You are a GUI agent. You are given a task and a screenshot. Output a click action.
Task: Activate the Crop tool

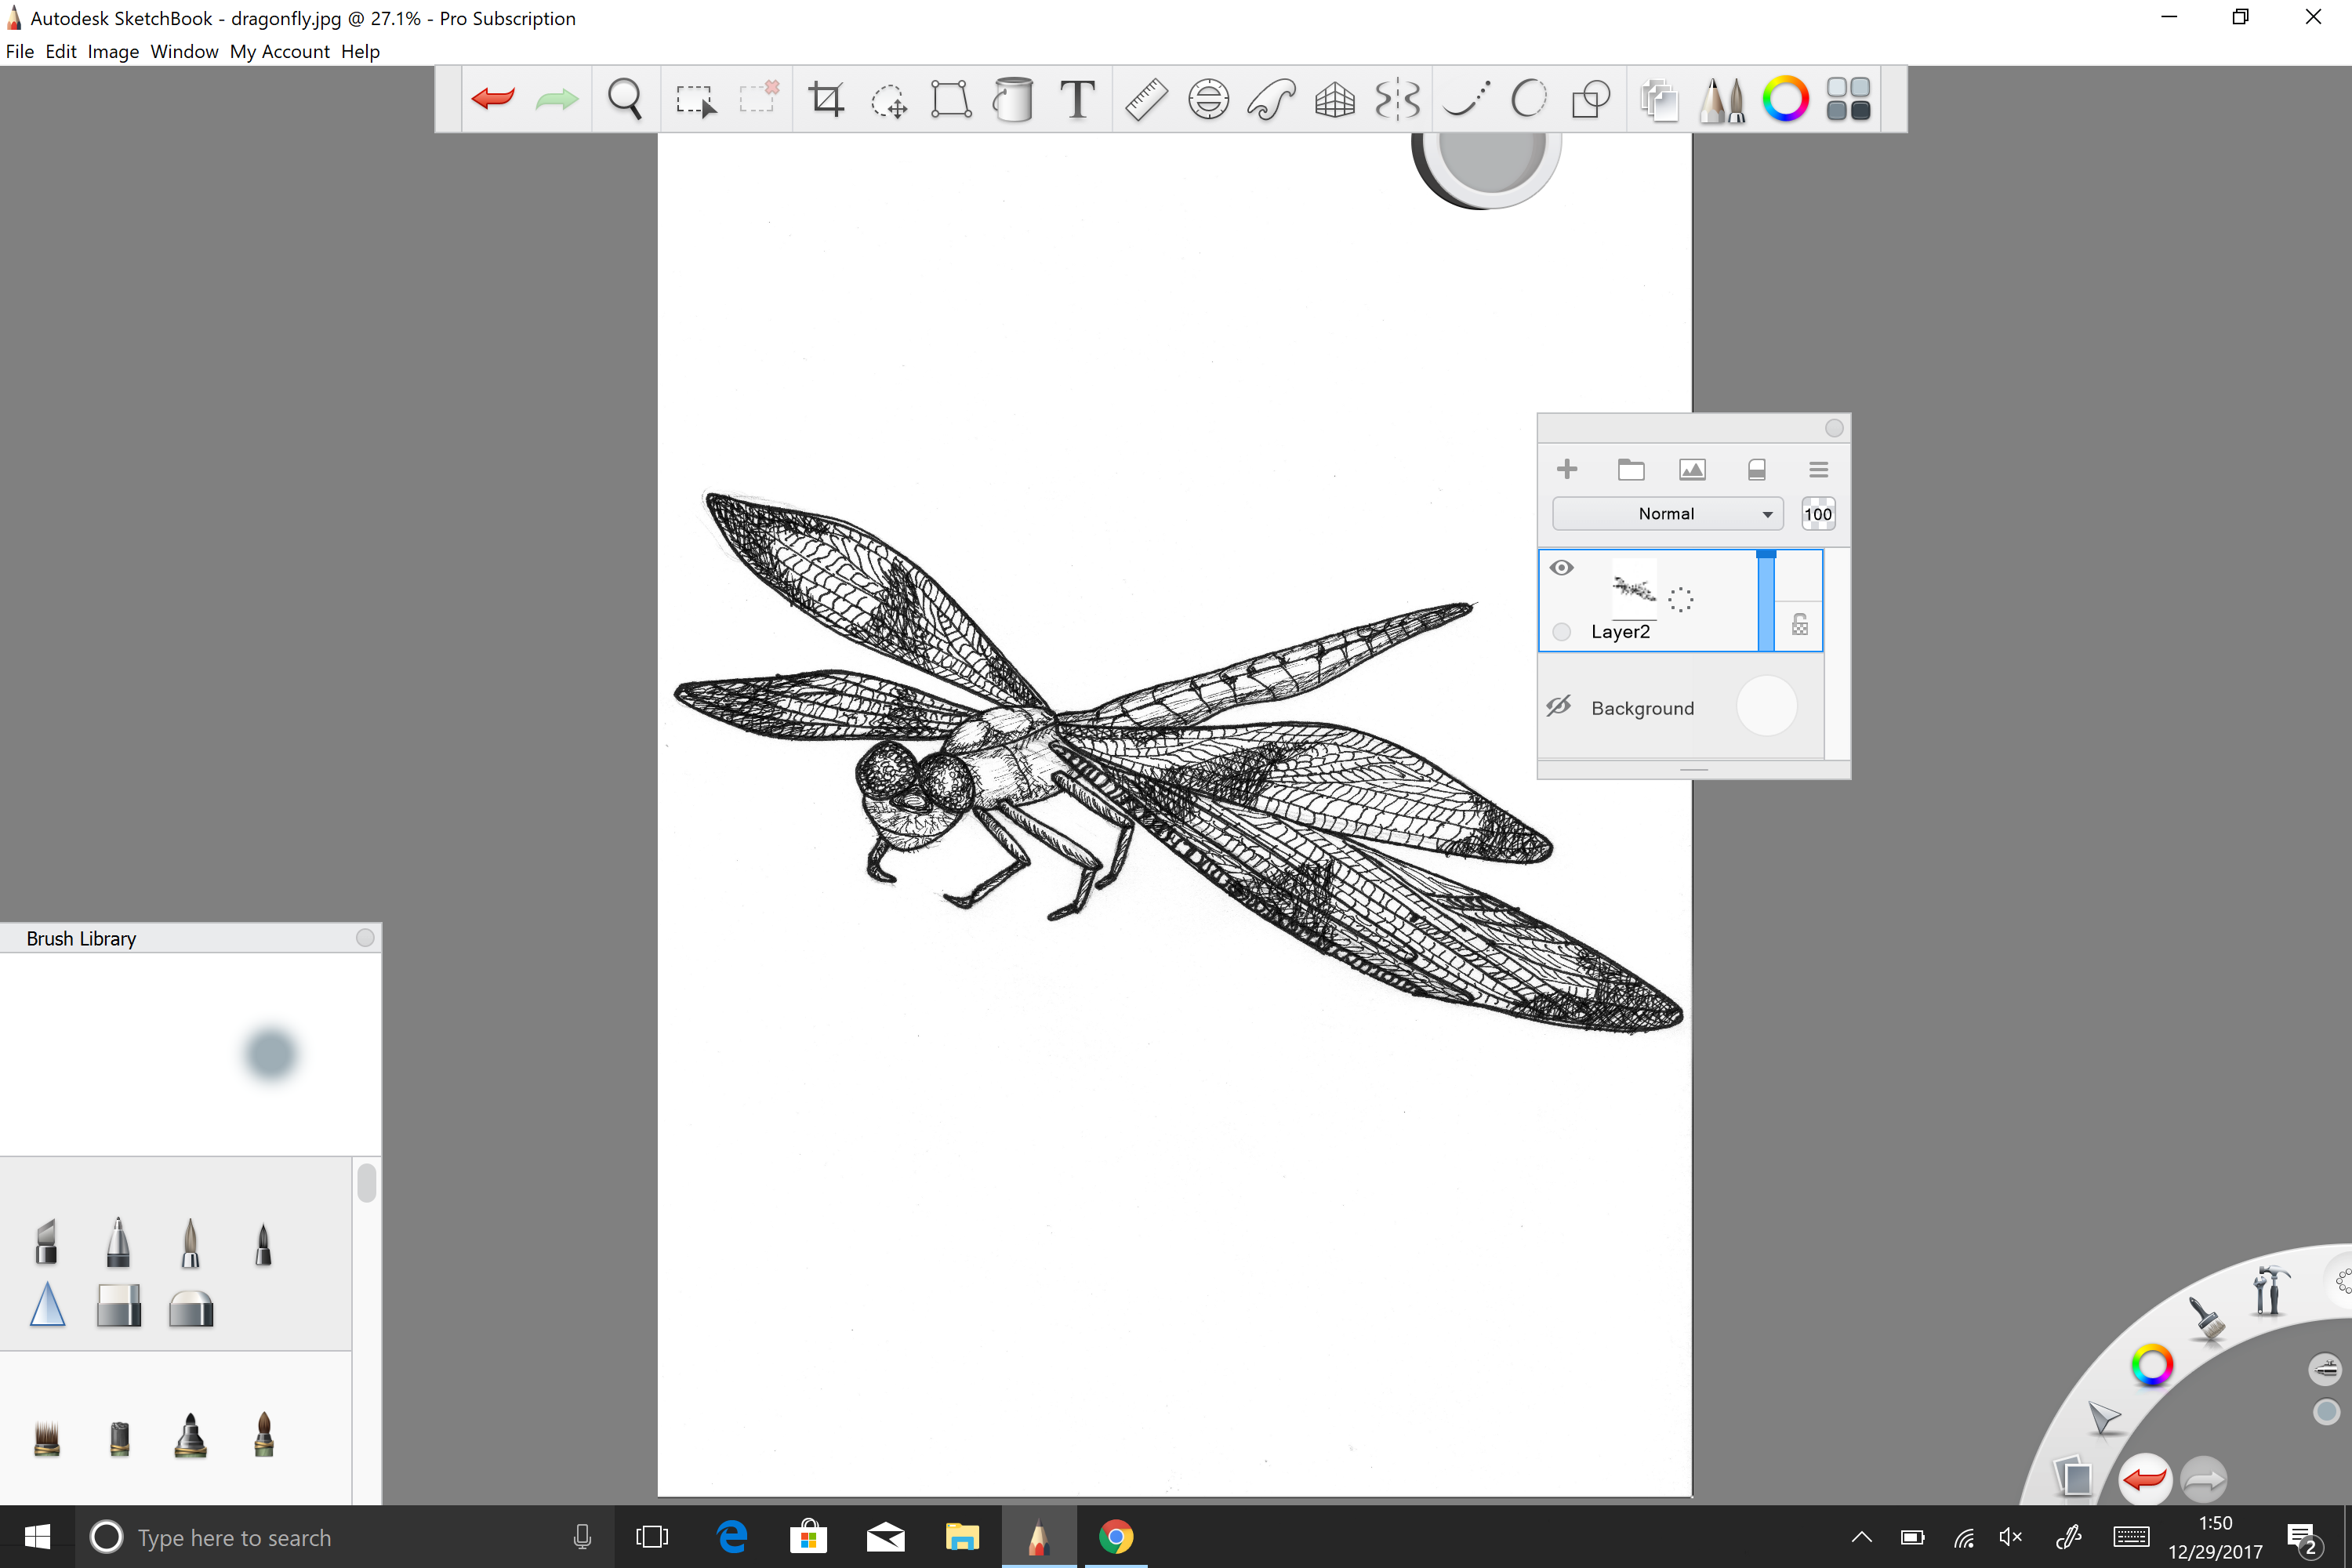tap(826, 99)
